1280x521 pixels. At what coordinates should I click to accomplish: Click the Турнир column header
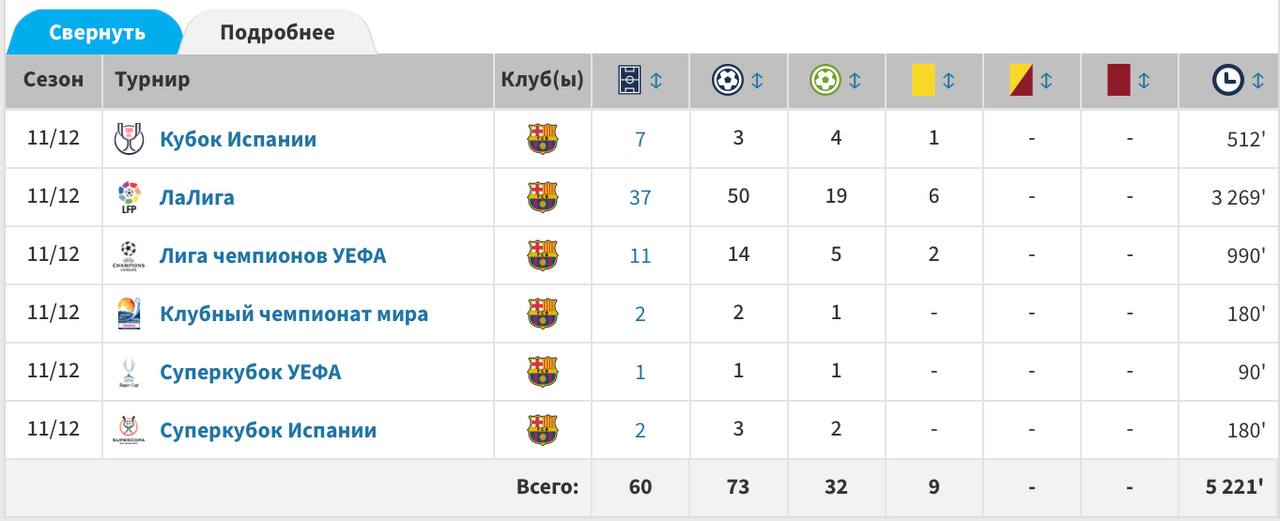[152, 79]
